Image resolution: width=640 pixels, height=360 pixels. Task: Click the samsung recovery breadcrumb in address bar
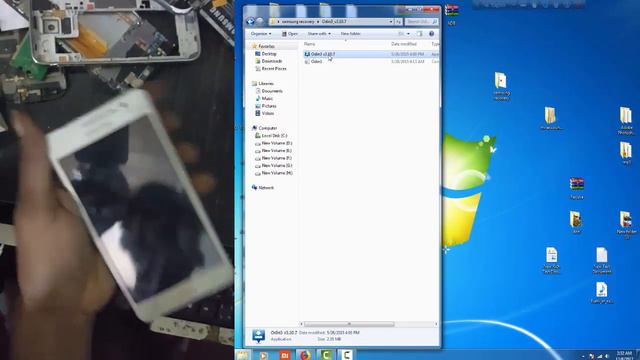[x=298, y=22]
